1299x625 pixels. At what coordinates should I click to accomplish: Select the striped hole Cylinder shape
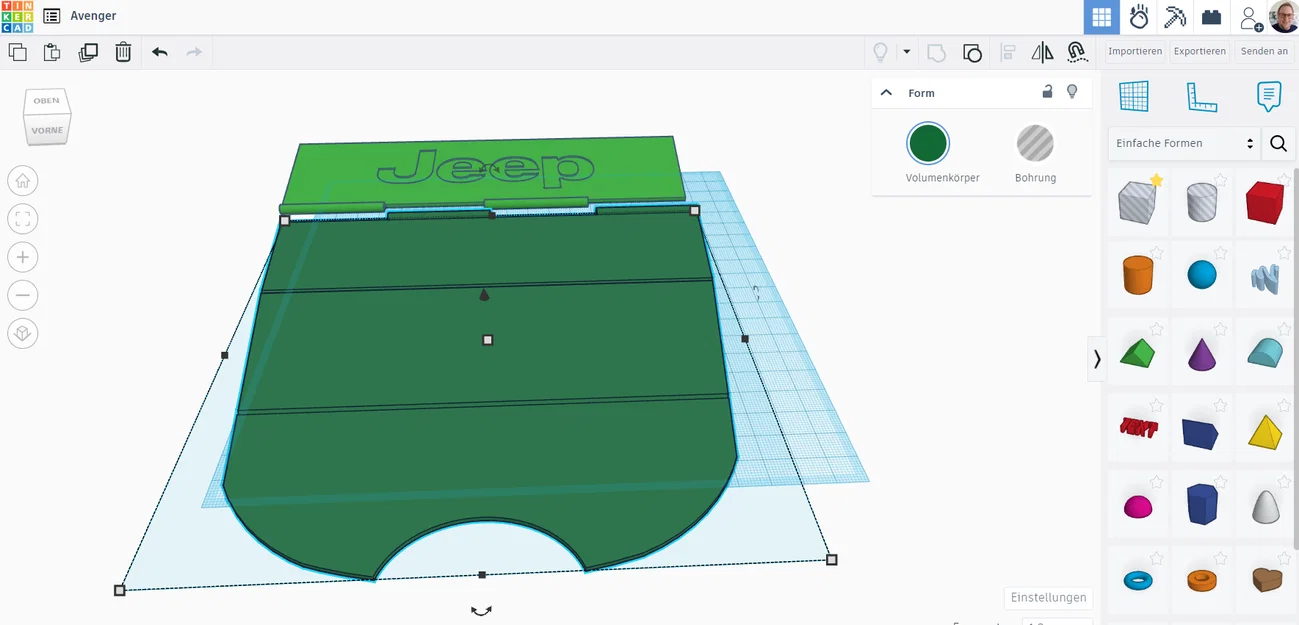pyautogui.click(x=1201, y=201)
